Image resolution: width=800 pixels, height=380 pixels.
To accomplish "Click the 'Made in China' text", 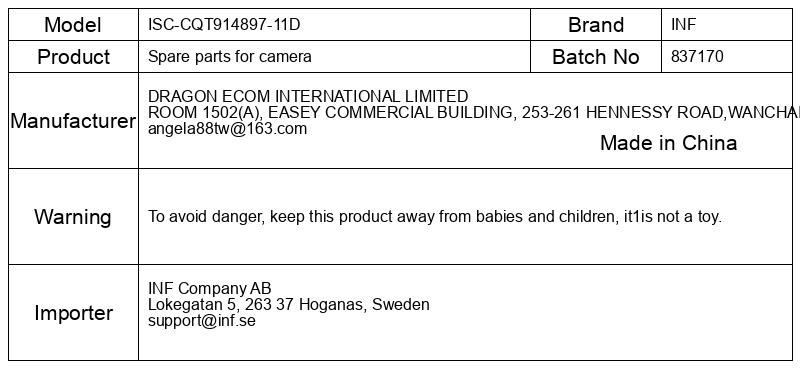I will pos(668,143).
